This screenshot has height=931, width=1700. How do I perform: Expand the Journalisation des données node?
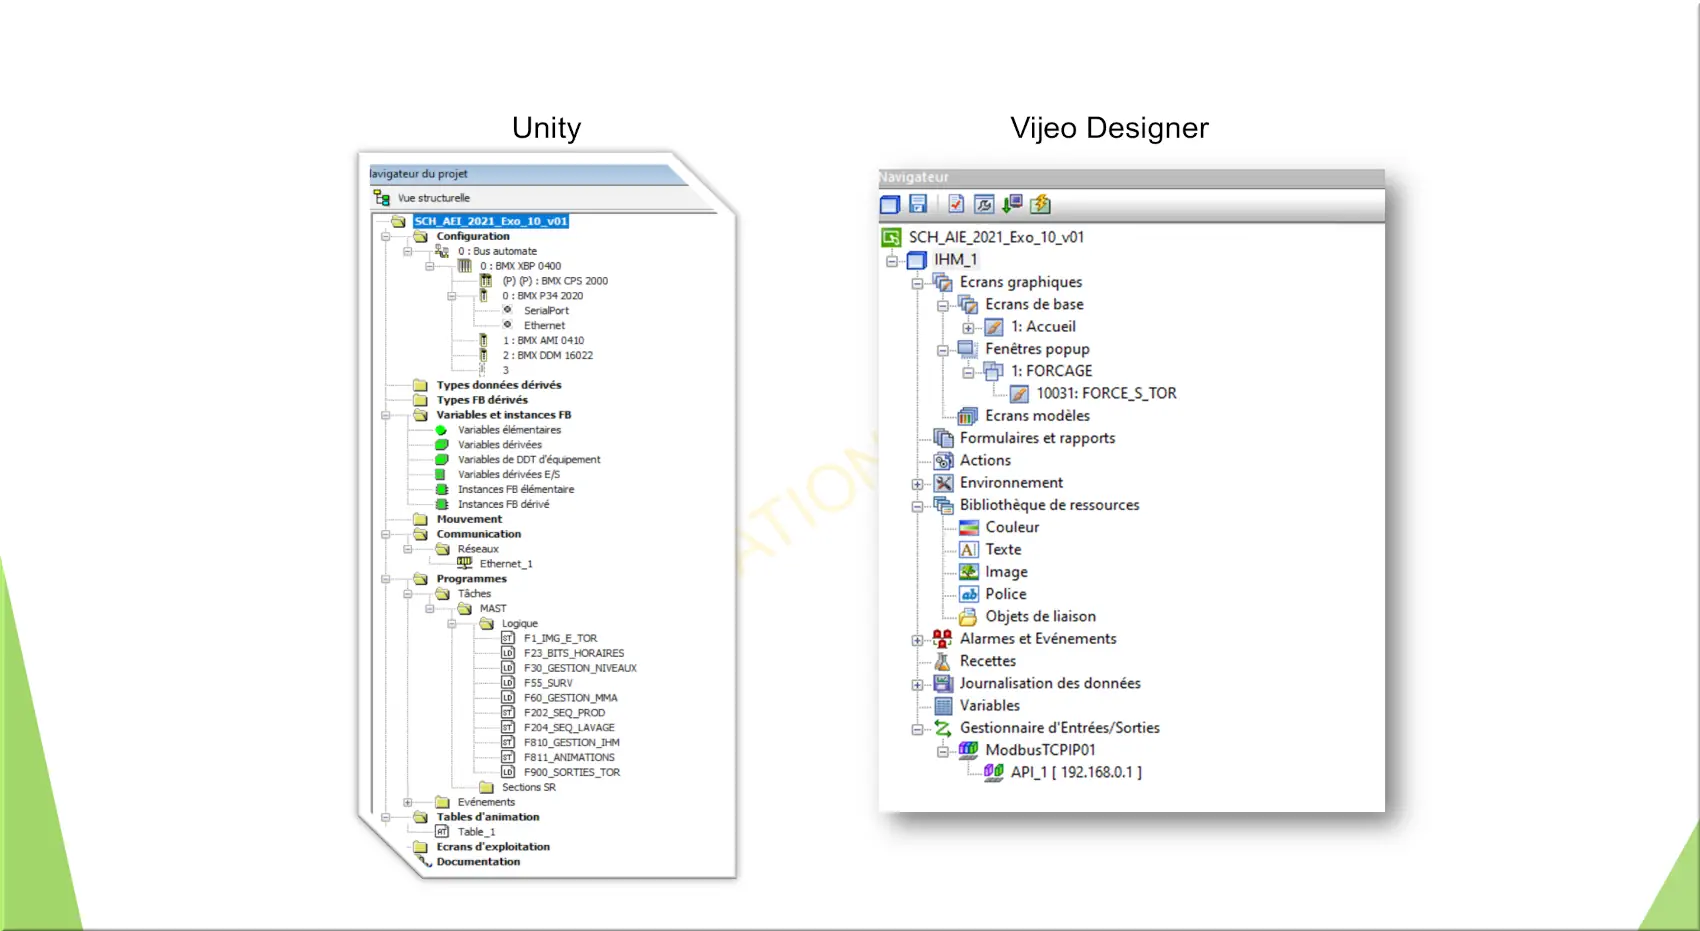pyautogui.click(x=917, y=685)
